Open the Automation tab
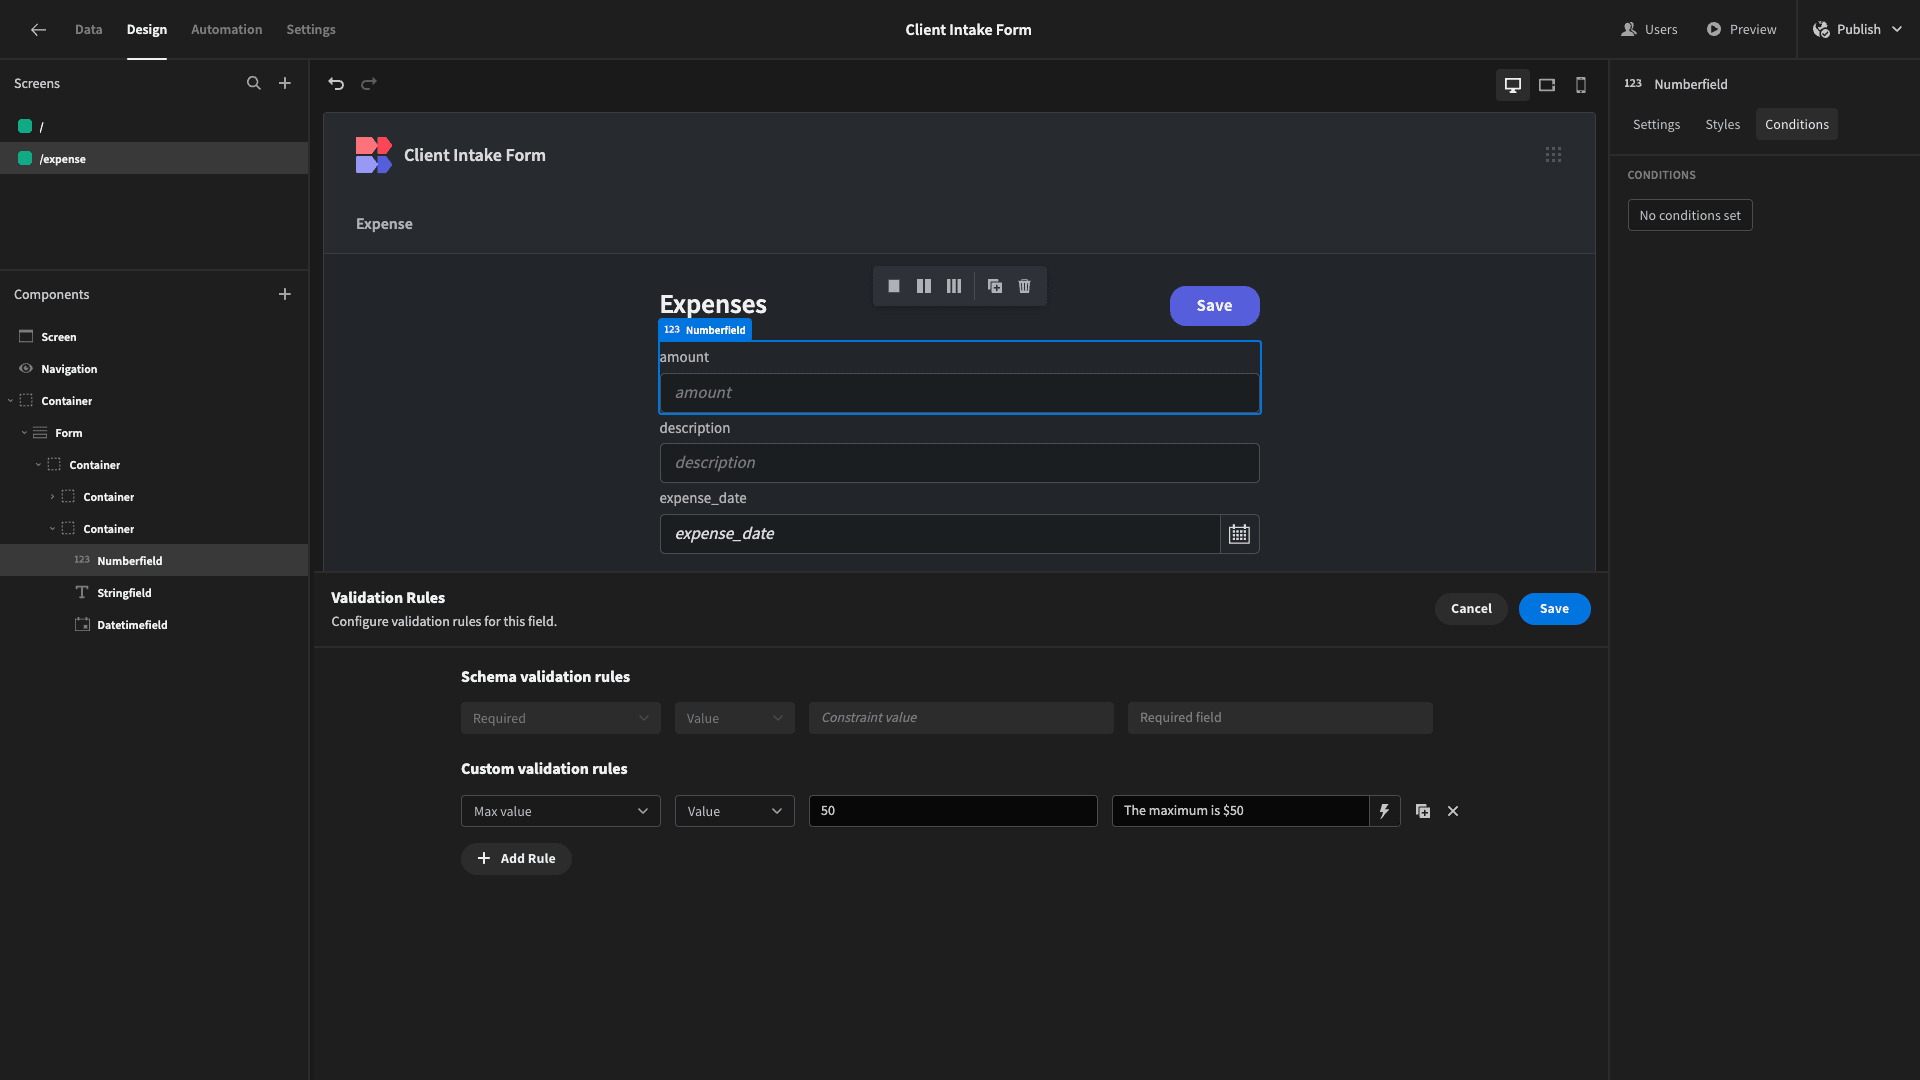This screenshot has height=1080, width=1920. point(226,29)
